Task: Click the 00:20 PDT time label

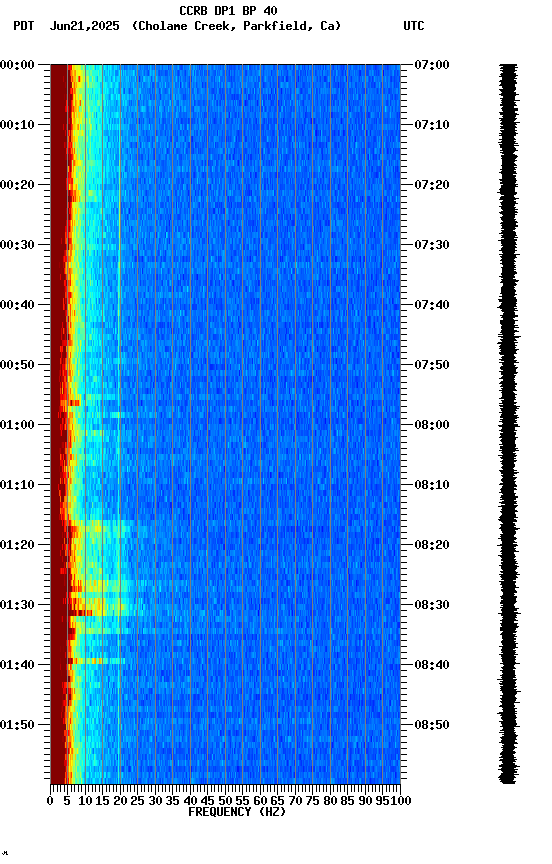Action: click(17, 185)
